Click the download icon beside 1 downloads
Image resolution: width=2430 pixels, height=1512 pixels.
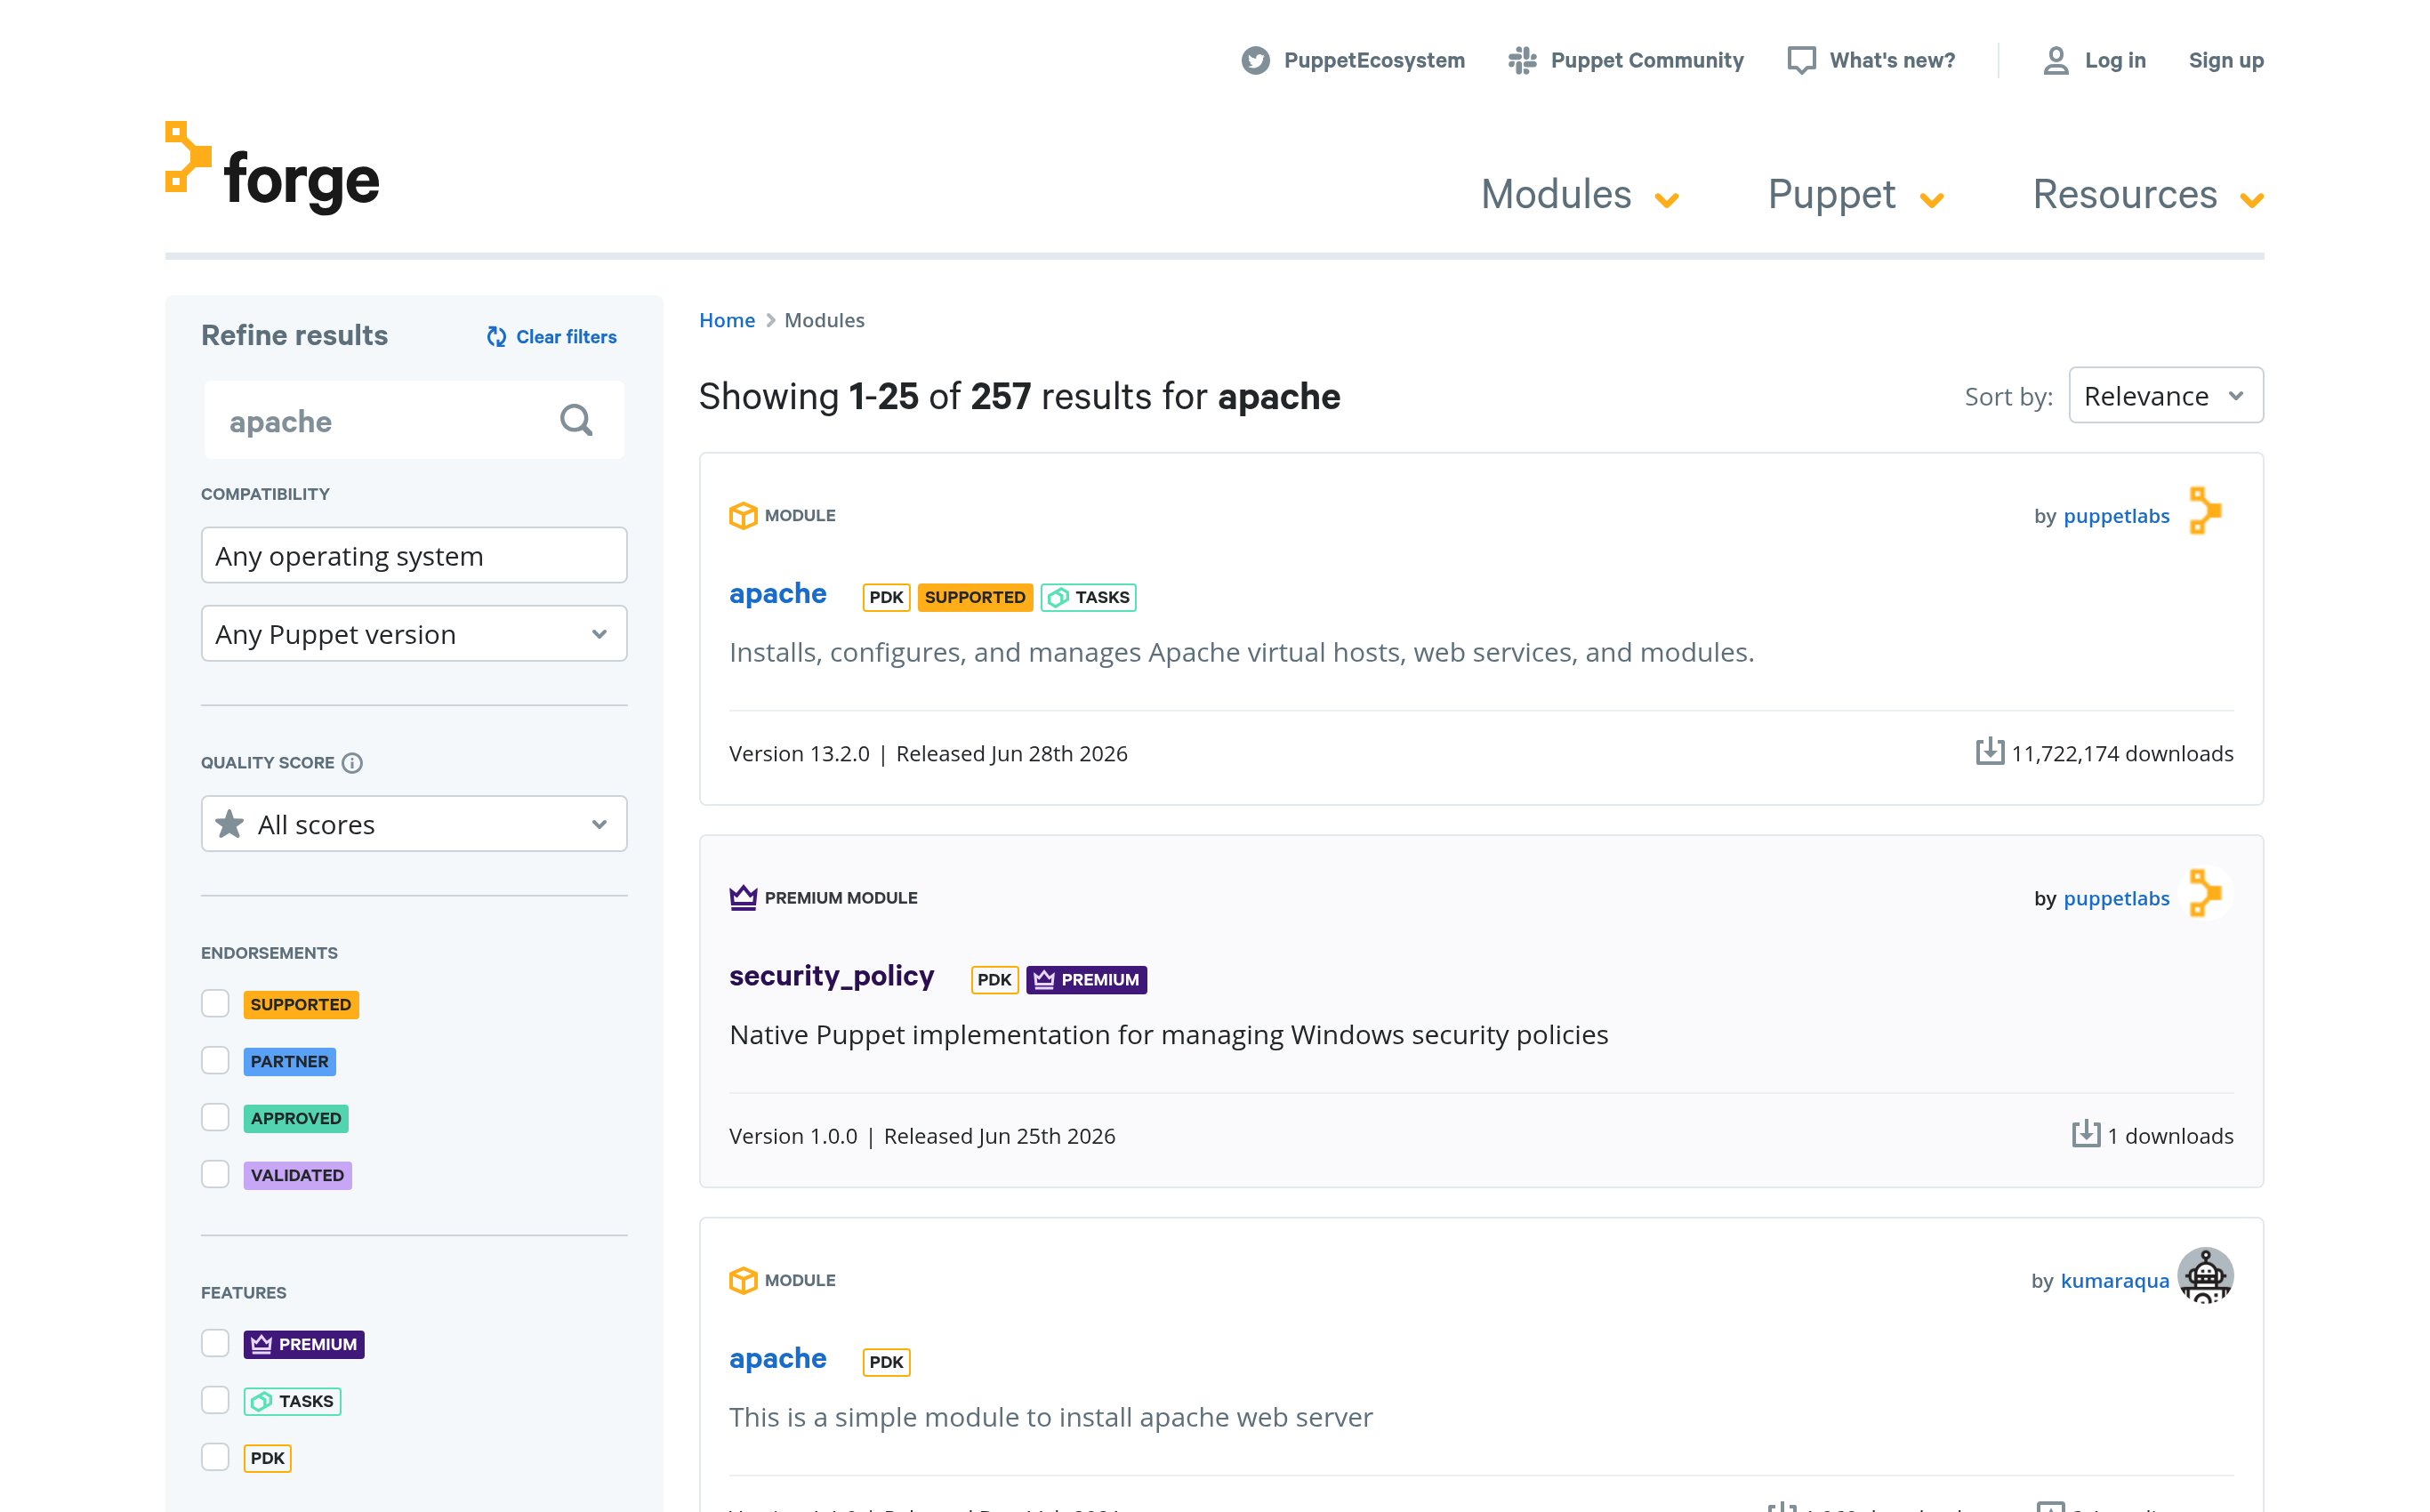click(x=2086, y=1133)
